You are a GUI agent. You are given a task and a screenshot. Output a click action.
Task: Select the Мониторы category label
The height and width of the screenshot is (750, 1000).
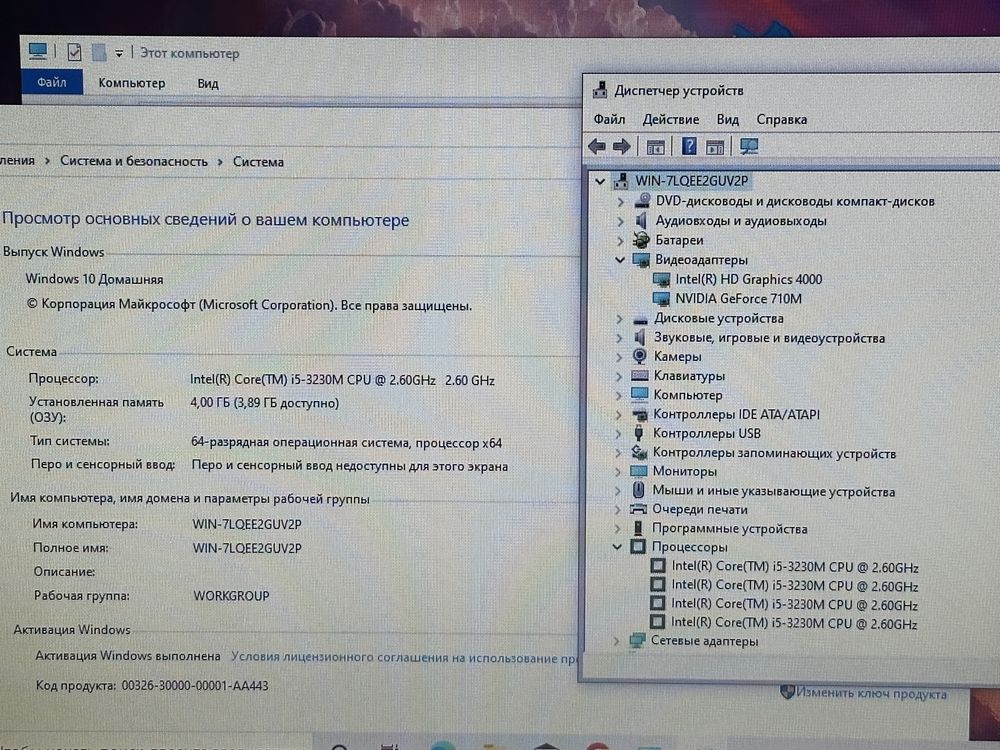pos(684,471)
